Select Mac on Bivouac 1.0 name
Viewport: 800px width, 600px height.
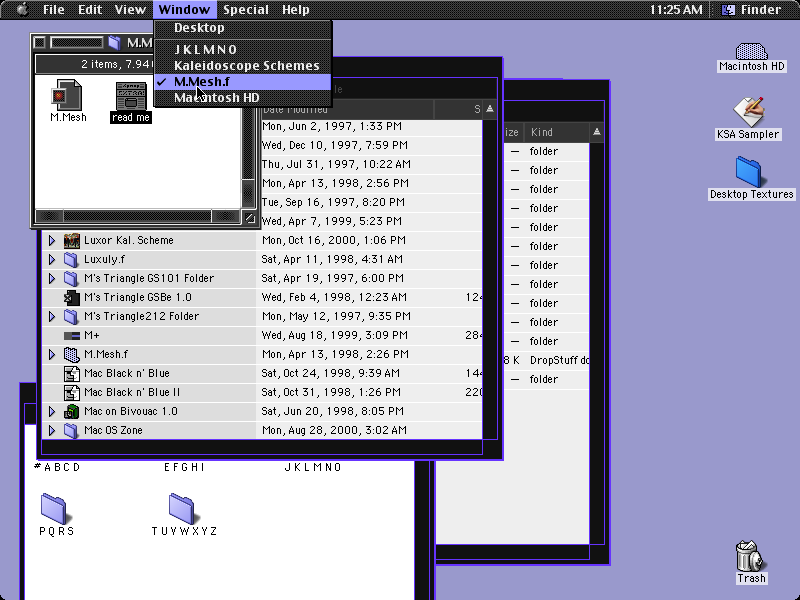tap(131, 411)
